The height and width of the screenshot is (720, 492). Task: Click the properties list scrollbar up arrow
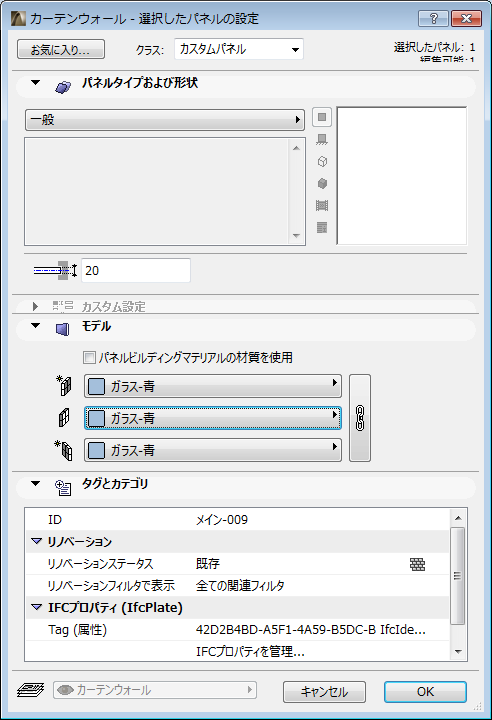(x=458, y=518)
